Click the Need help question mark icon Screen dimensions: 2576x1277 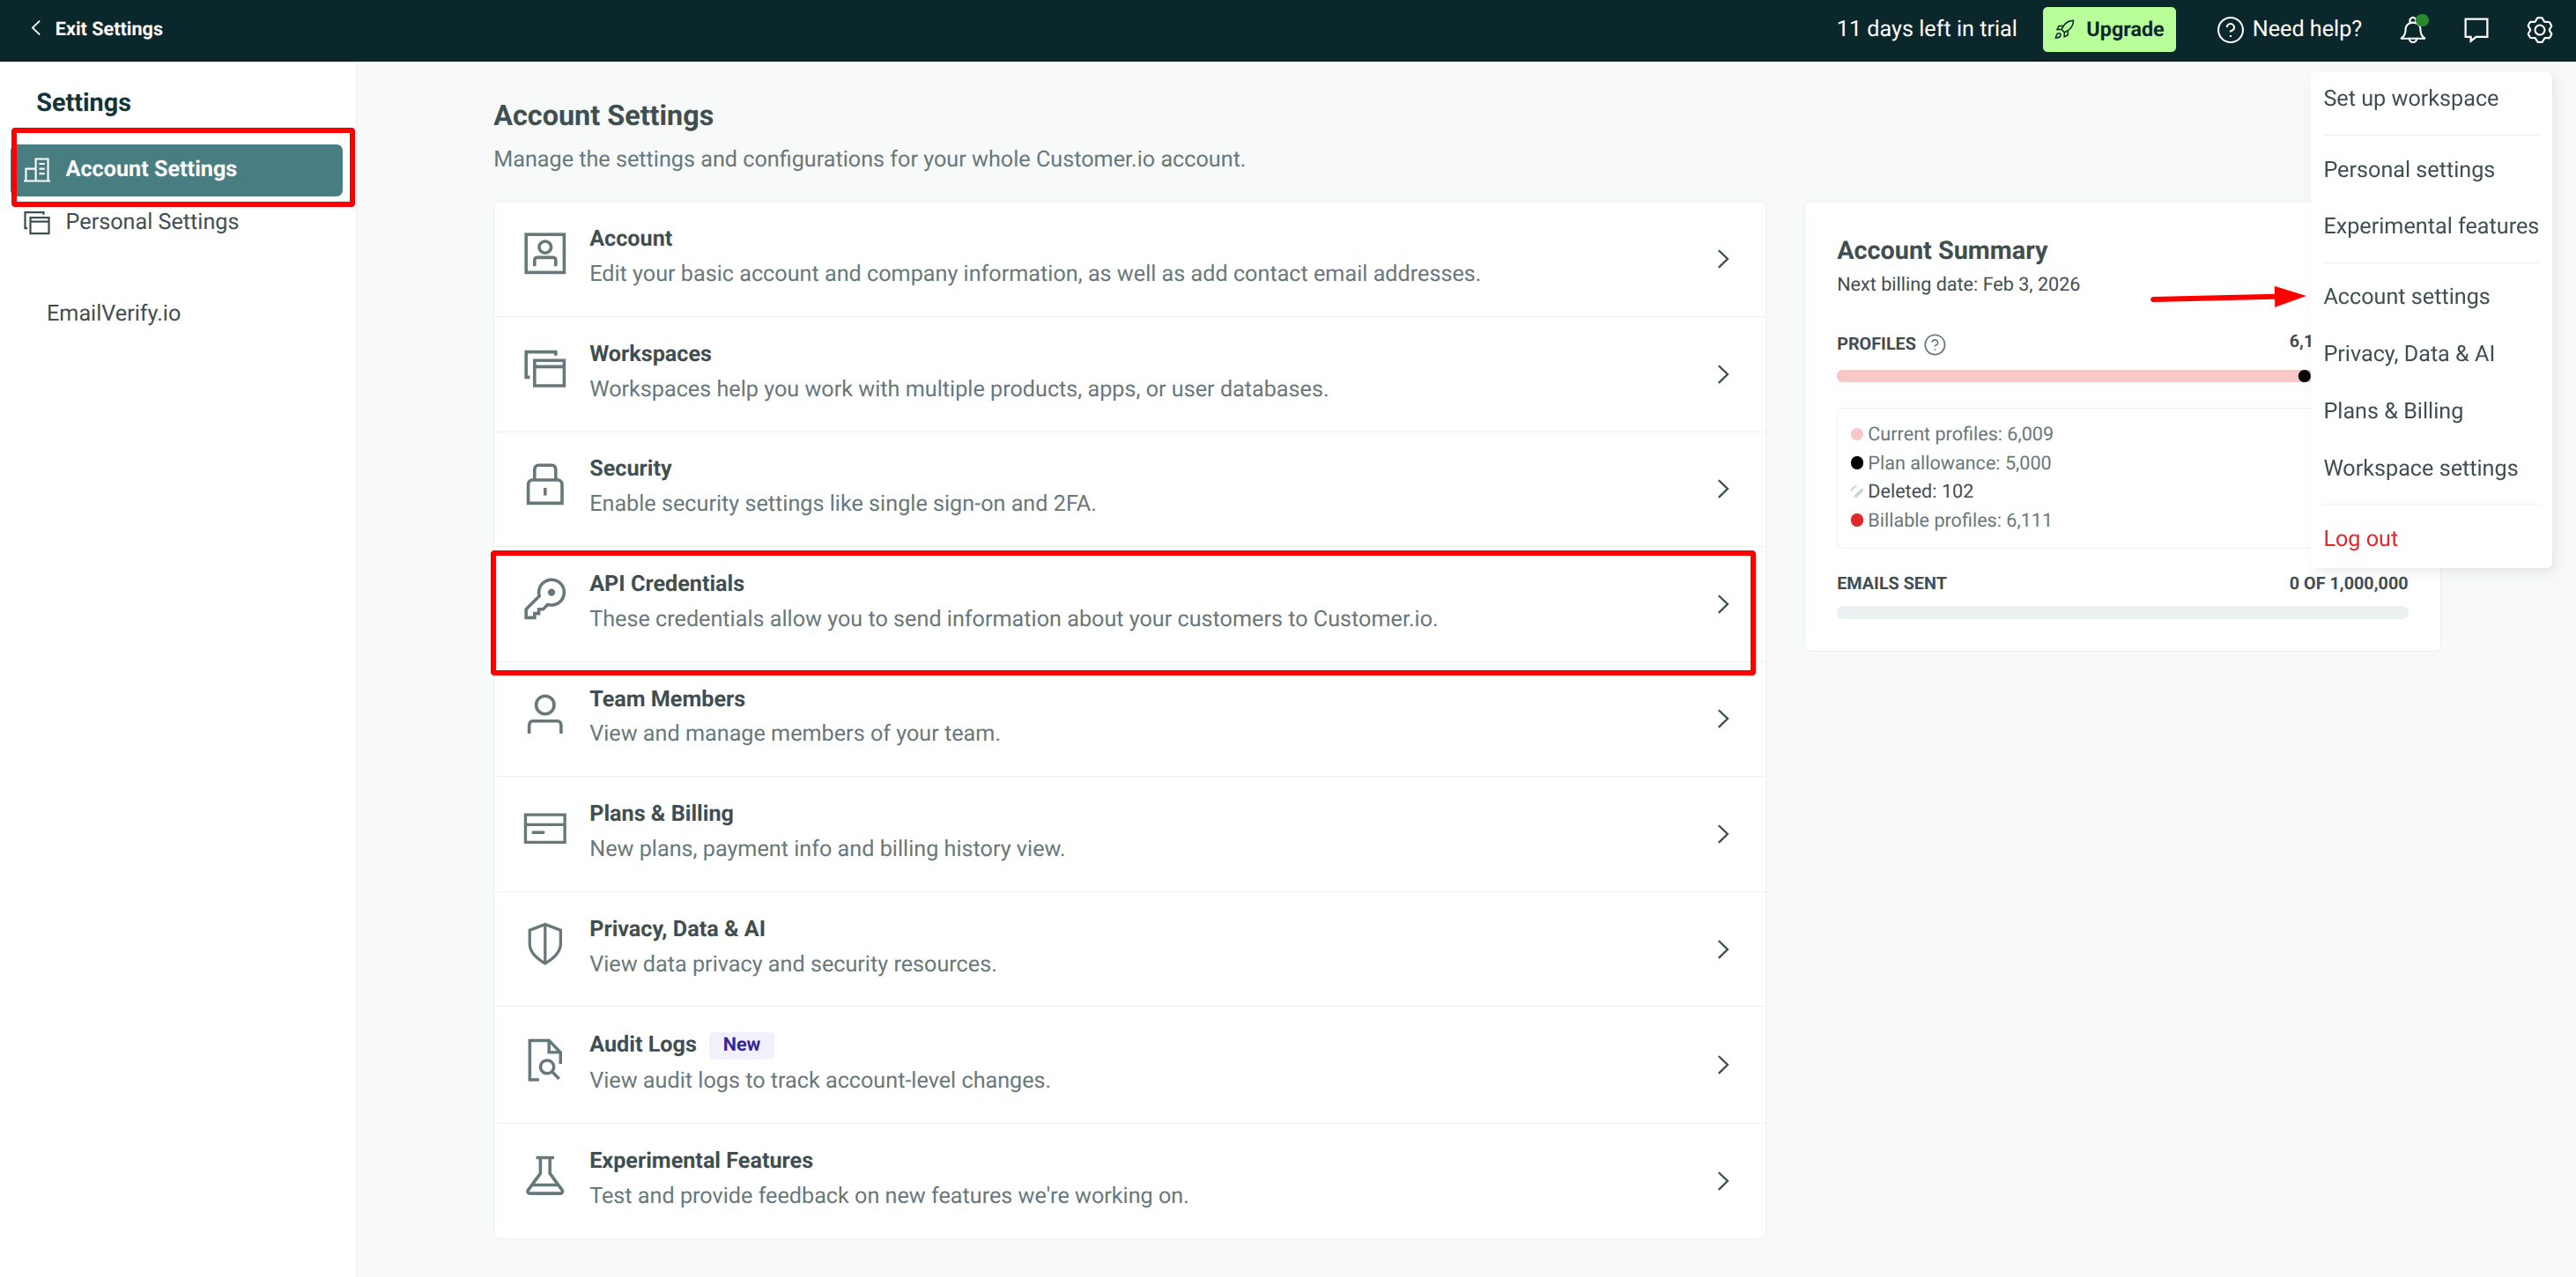[x=2230, y=29]
